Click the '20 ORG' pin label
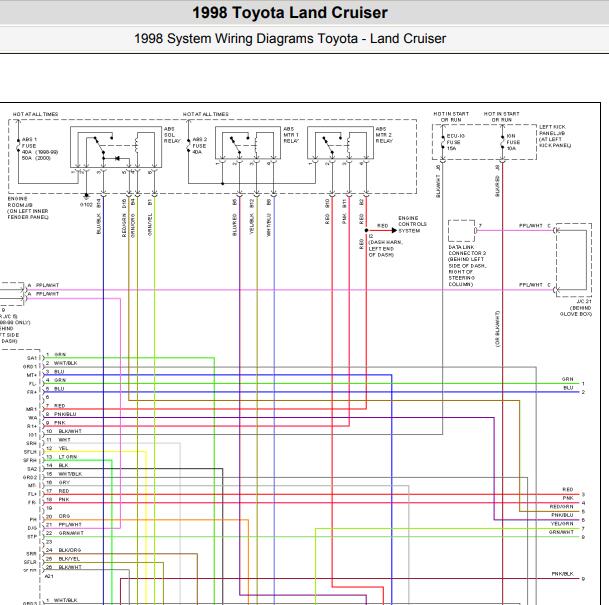609x605 pixels. (x=58, y=516)
